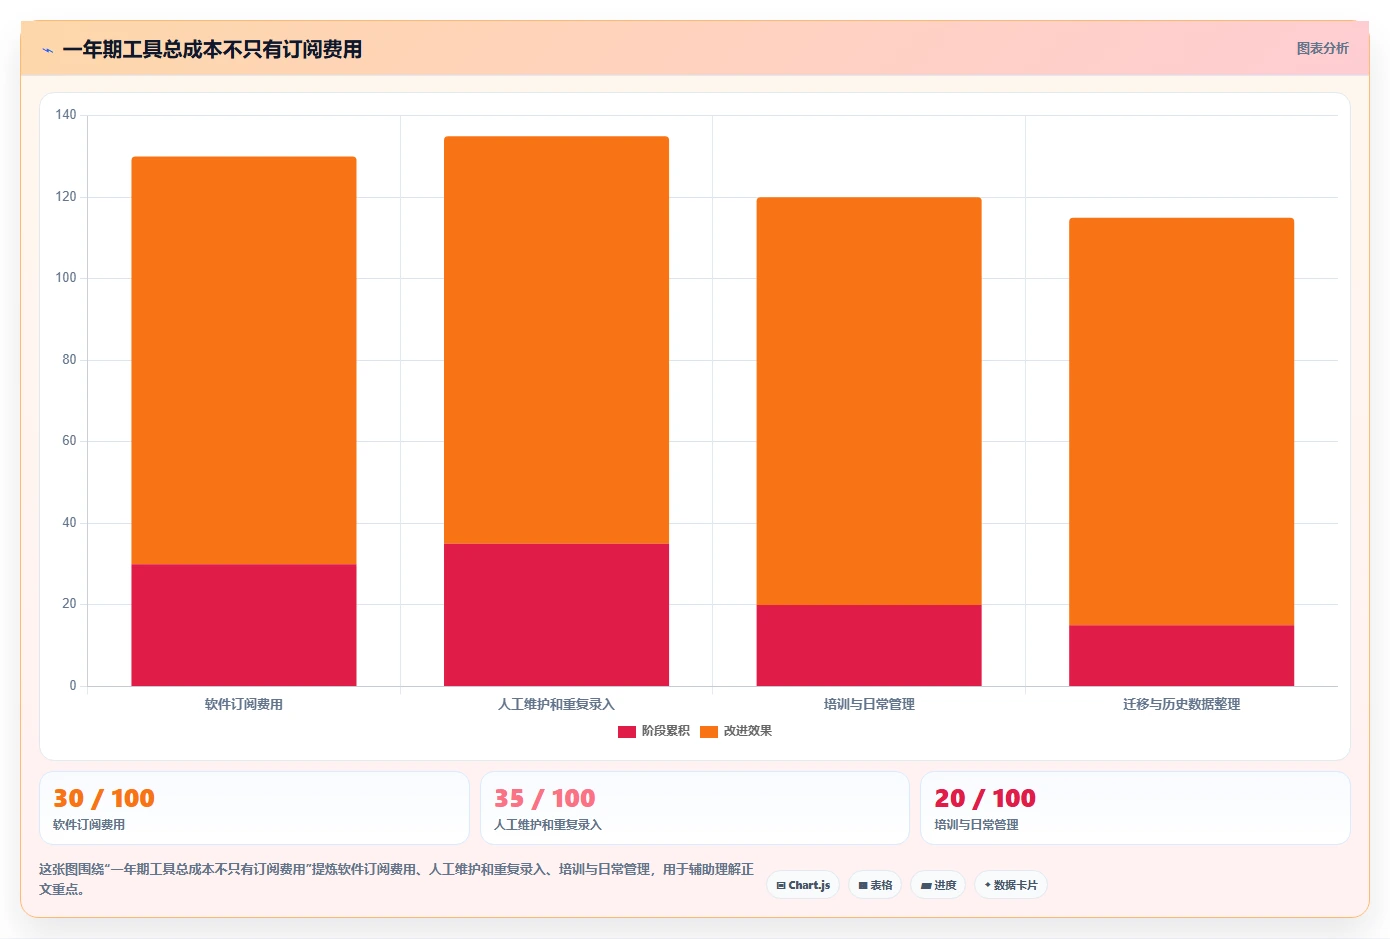
Task: Click the lightning icon beside the chart title
Action: tap(47, 50)
